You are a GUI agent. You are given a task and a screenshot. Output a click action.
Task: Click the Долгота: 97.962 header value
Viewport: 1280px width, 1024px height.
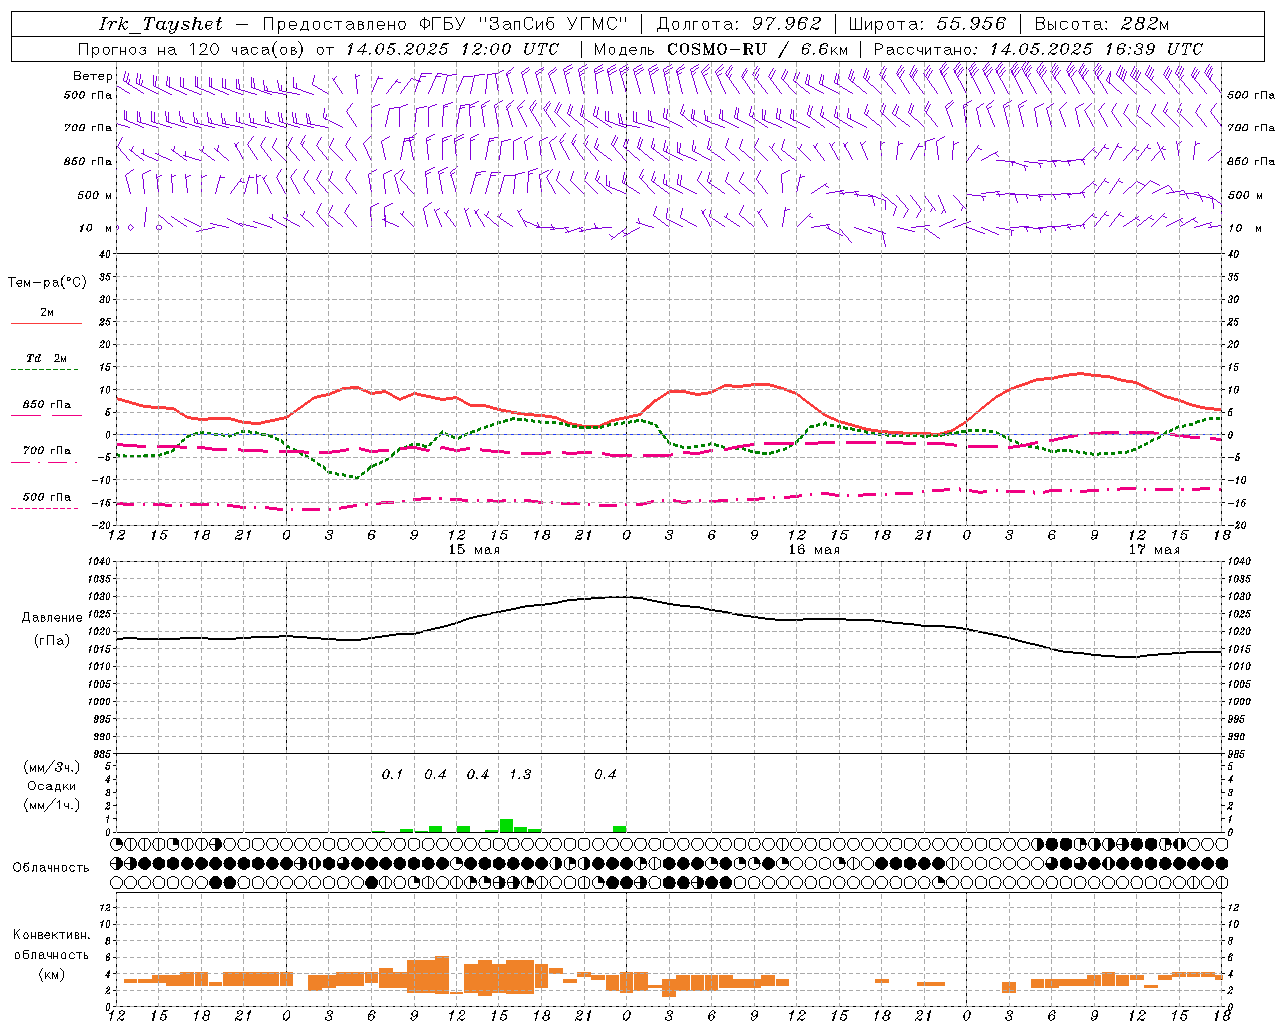(738, 24)
